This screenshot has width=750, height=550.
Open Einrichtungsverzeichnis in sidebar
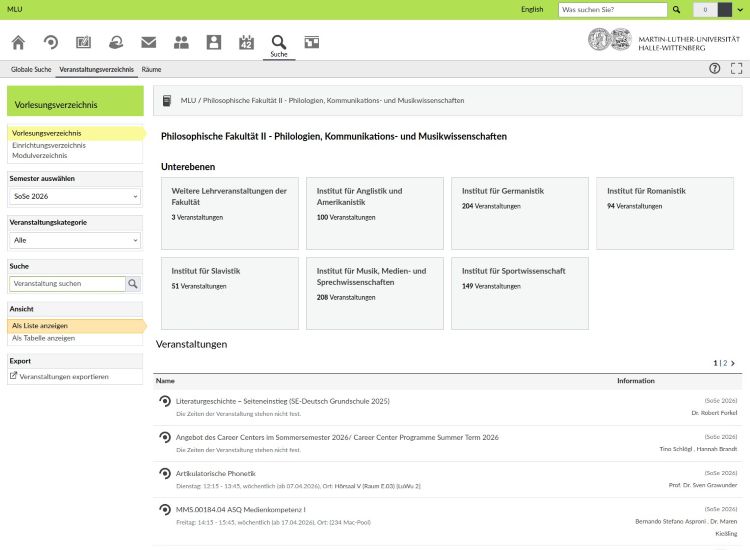click(49, 145)
